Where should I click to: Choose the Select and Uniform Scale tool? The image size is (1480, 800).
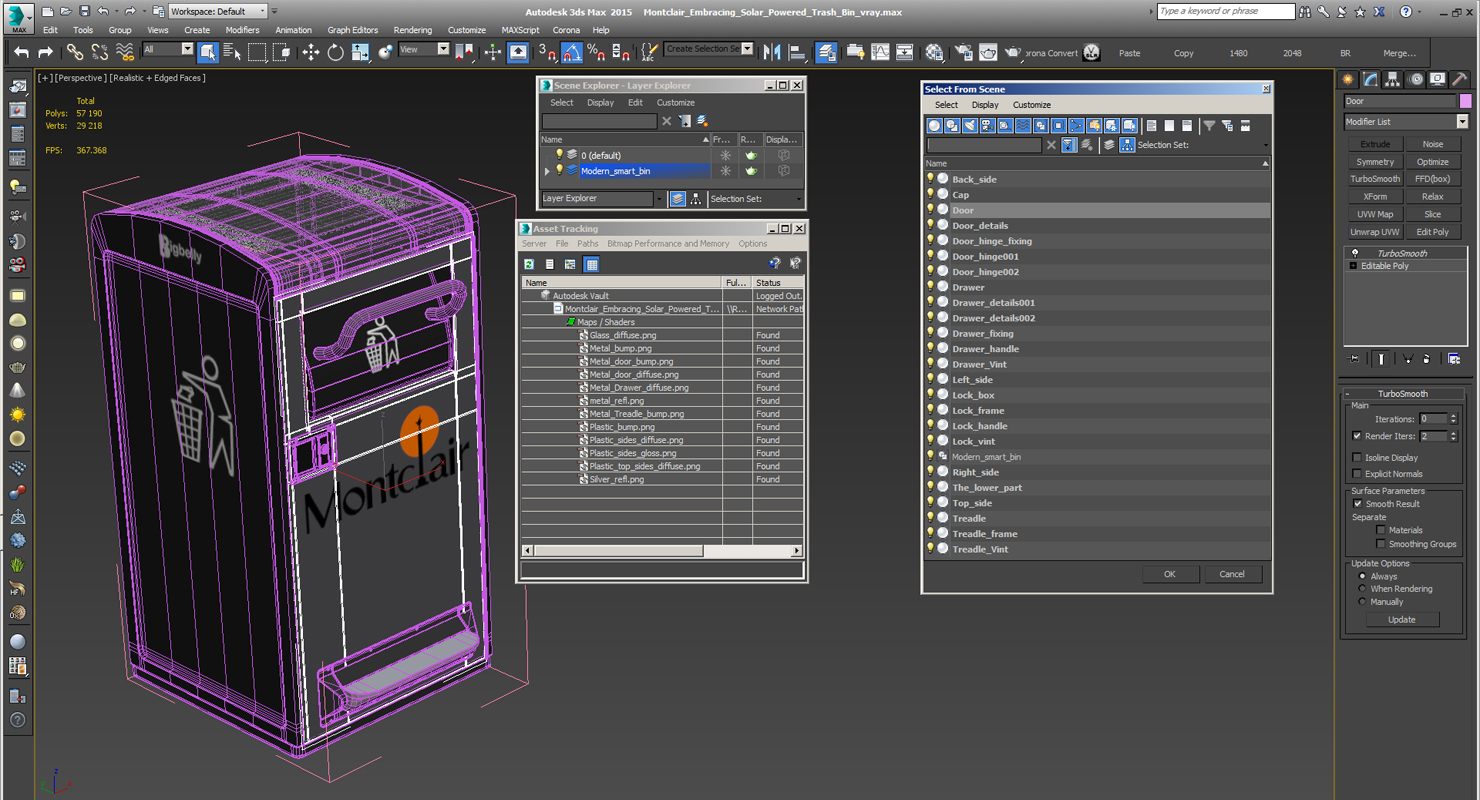[360, 52]
